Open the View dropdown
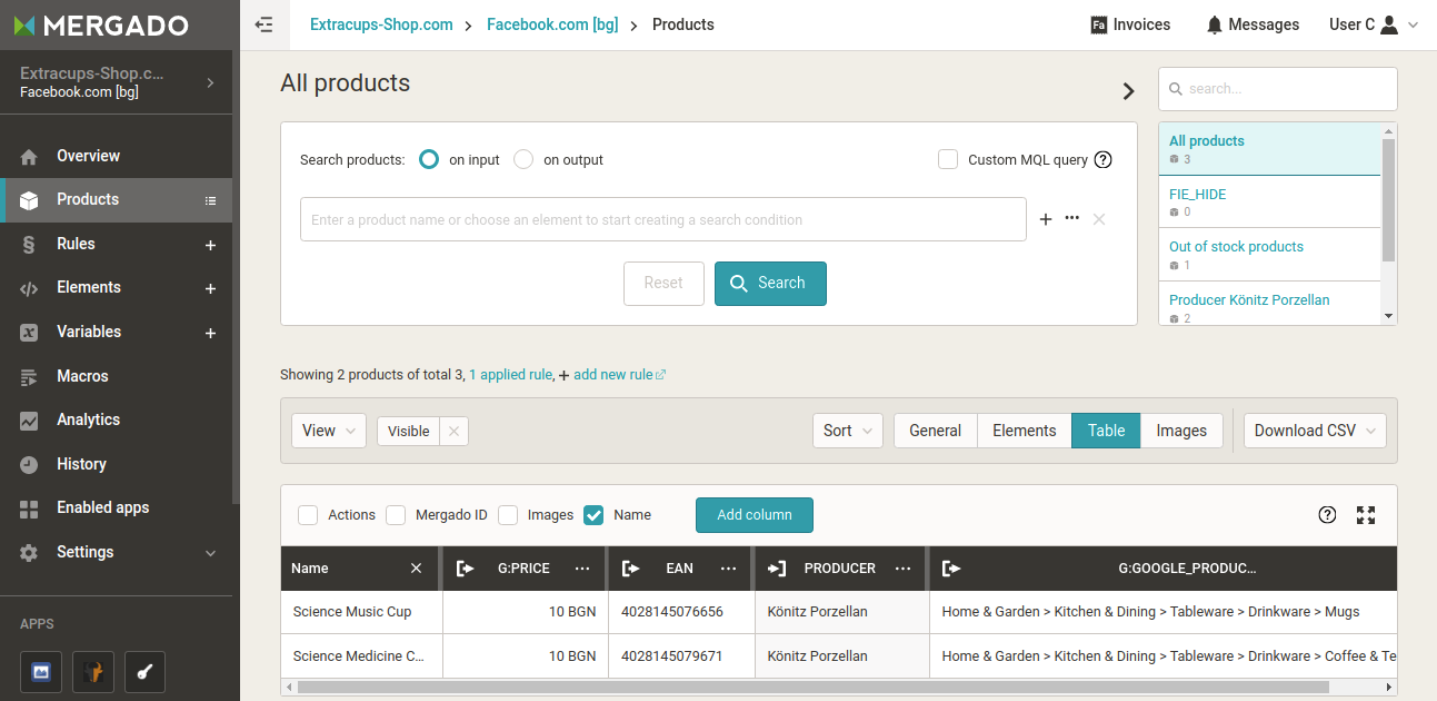The width and height of the screenshot is (1437, 701). coord(328,431)
